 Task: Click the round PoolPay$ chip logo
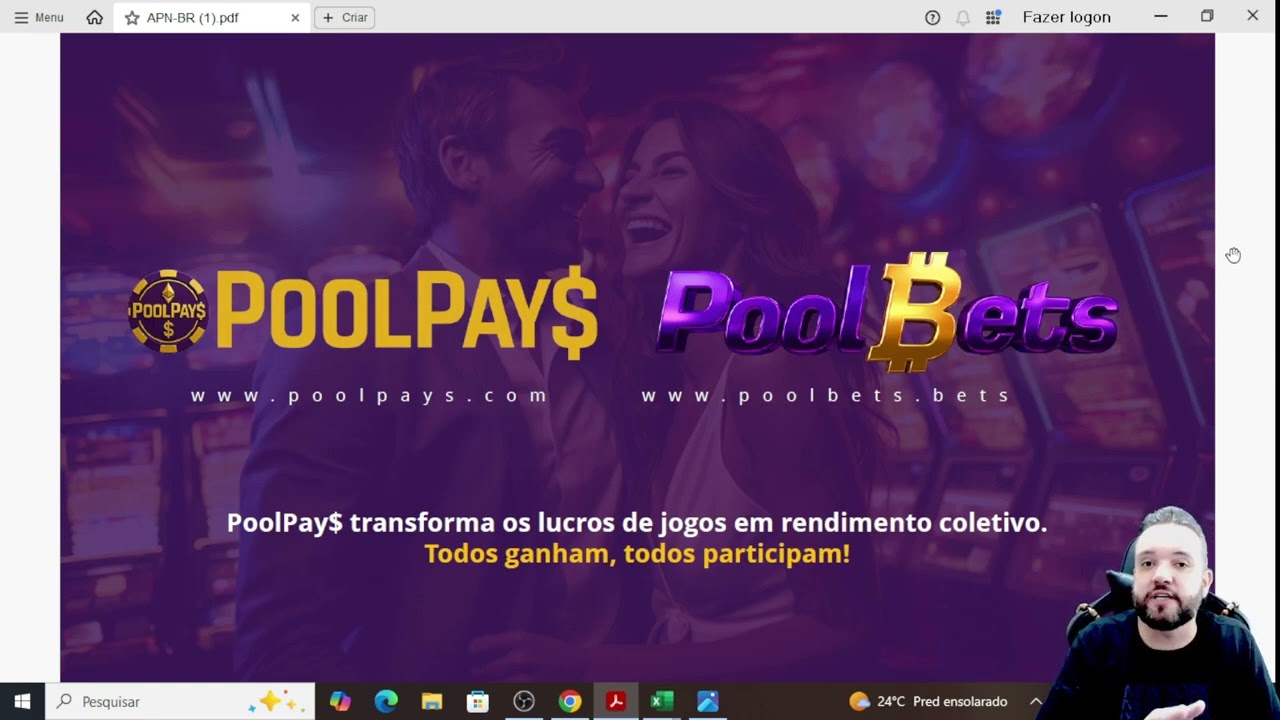pos(167,311)
